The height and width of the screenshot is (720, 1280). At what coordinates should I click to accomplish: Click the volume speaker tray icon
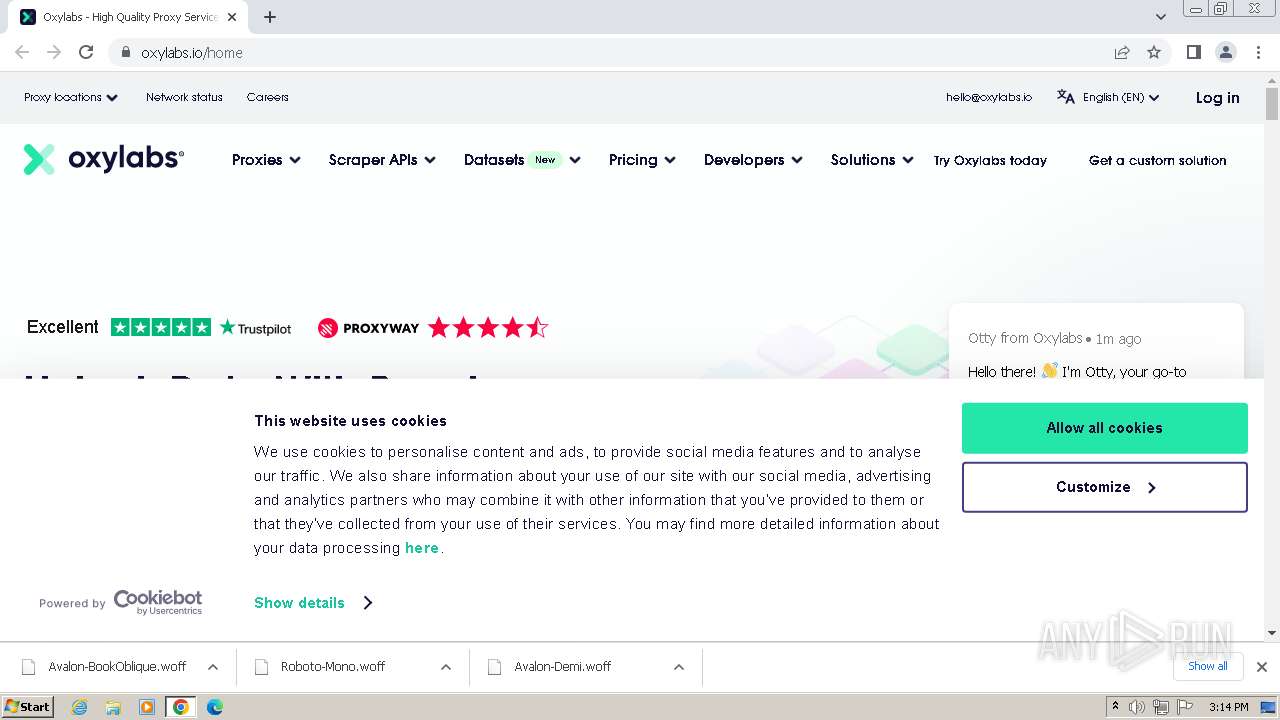(x=1137, y=707)
